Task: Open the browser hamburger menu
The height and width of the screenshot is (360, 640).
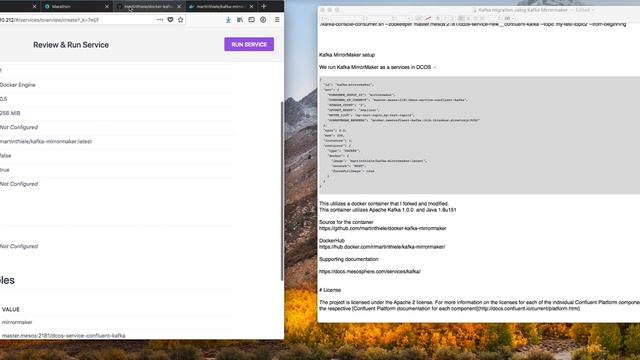Action: (277, 20)
